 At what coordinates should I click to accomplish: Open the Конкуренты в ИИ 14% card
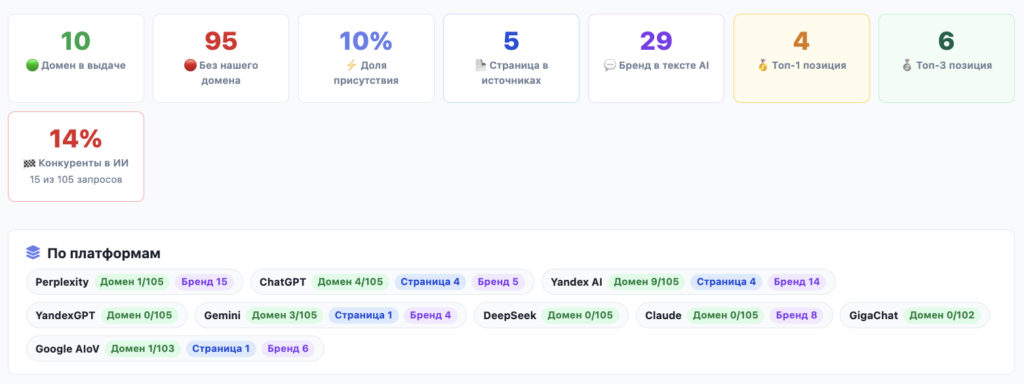76,157
